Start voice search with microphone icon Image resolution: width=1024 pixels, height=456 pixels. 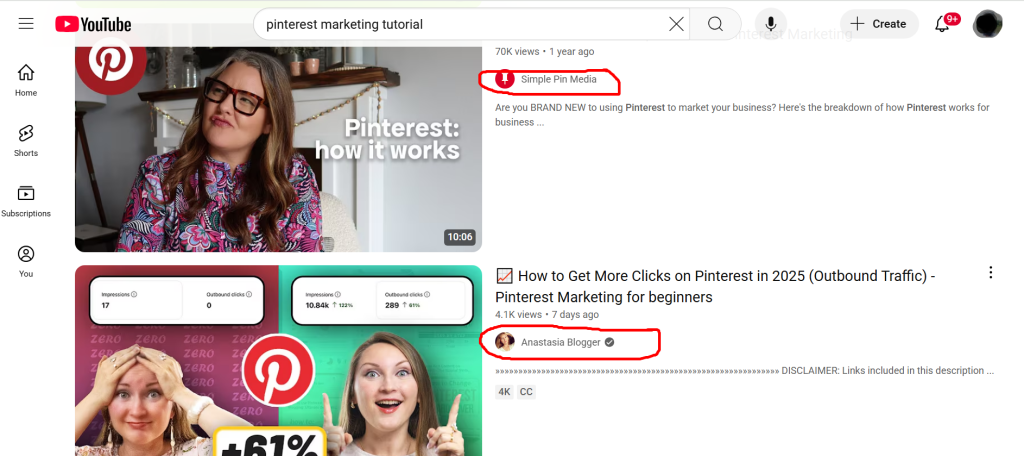[x=770, y=24]
